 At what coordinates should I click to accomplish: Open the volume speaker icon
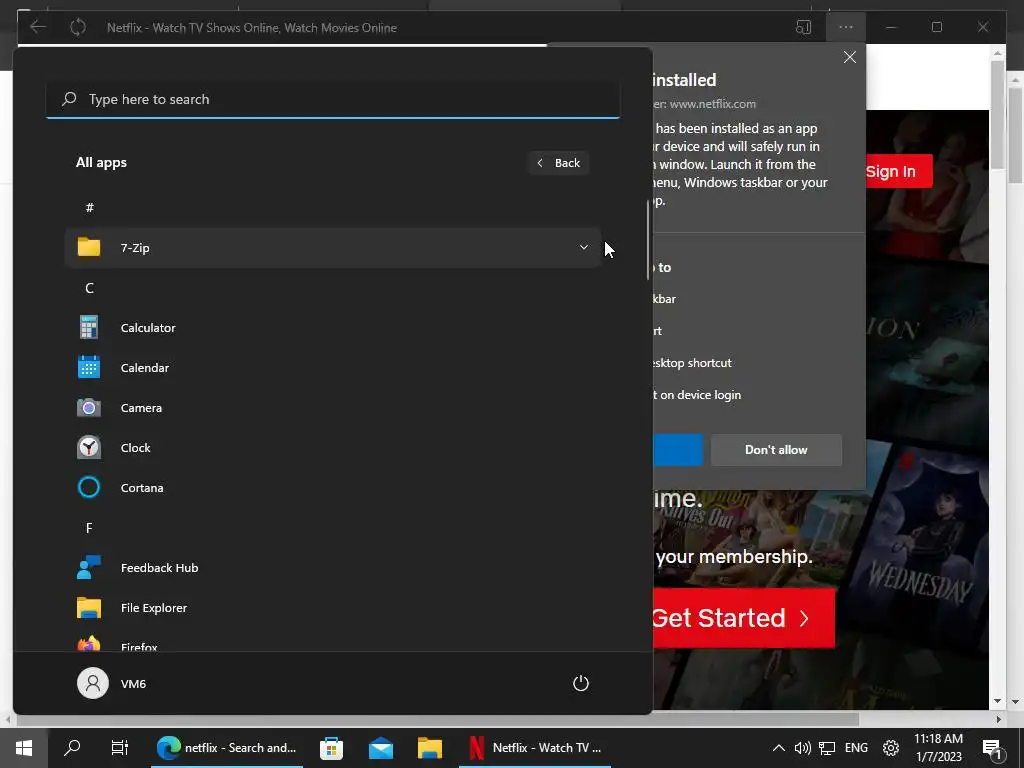coord(803,748)
